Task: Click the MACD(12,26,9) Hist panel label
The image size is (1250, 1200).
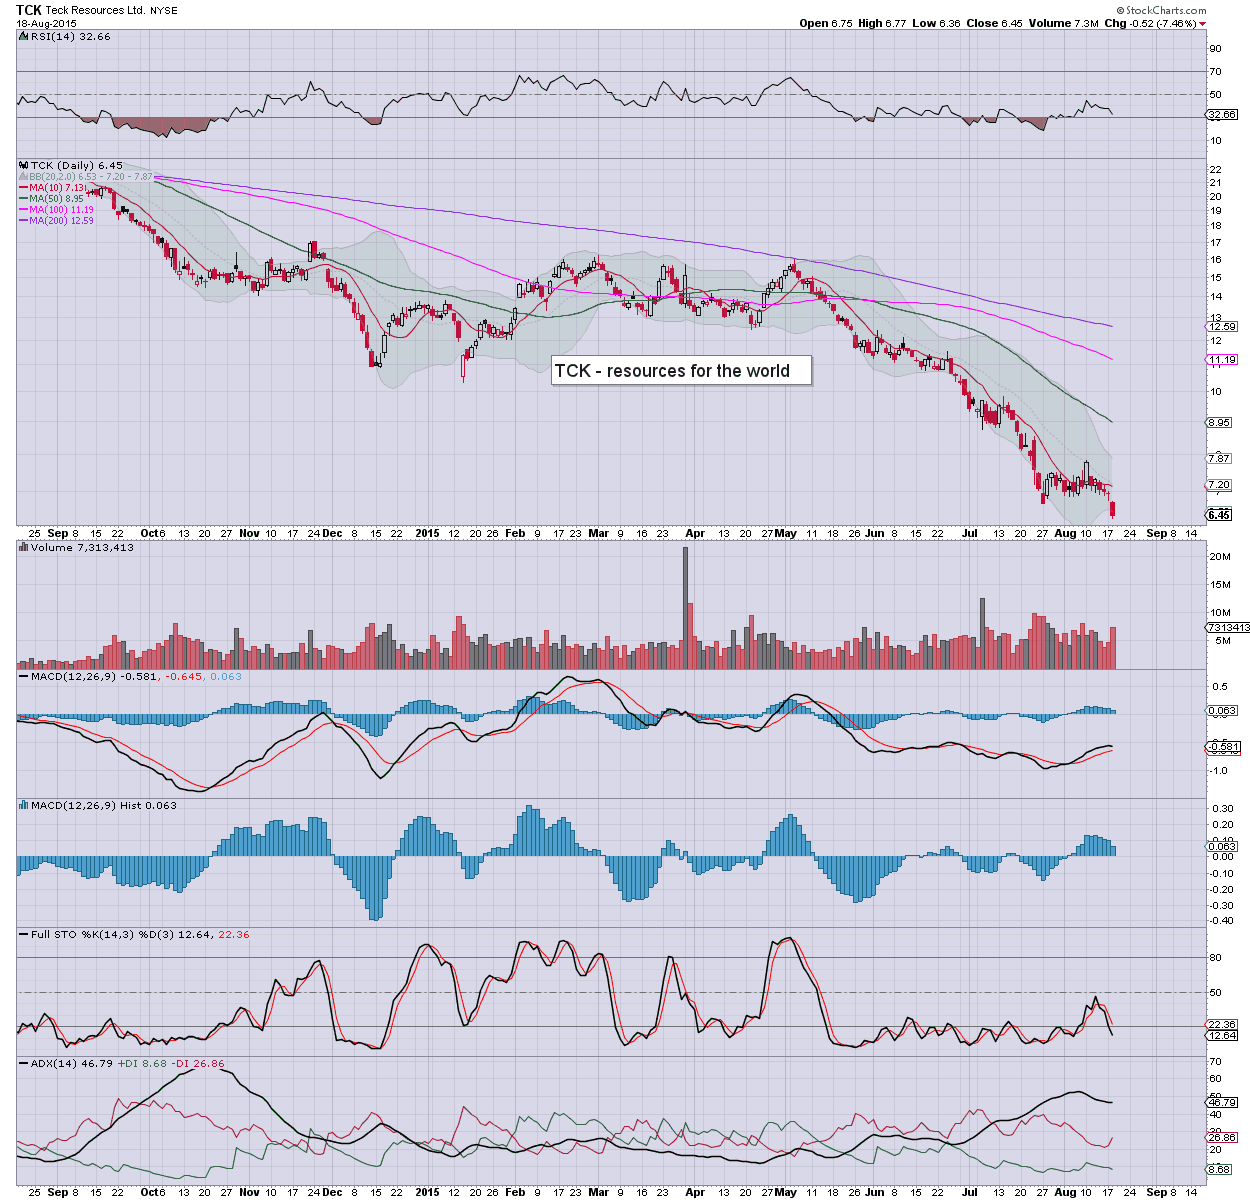Action: pos(104,805)
